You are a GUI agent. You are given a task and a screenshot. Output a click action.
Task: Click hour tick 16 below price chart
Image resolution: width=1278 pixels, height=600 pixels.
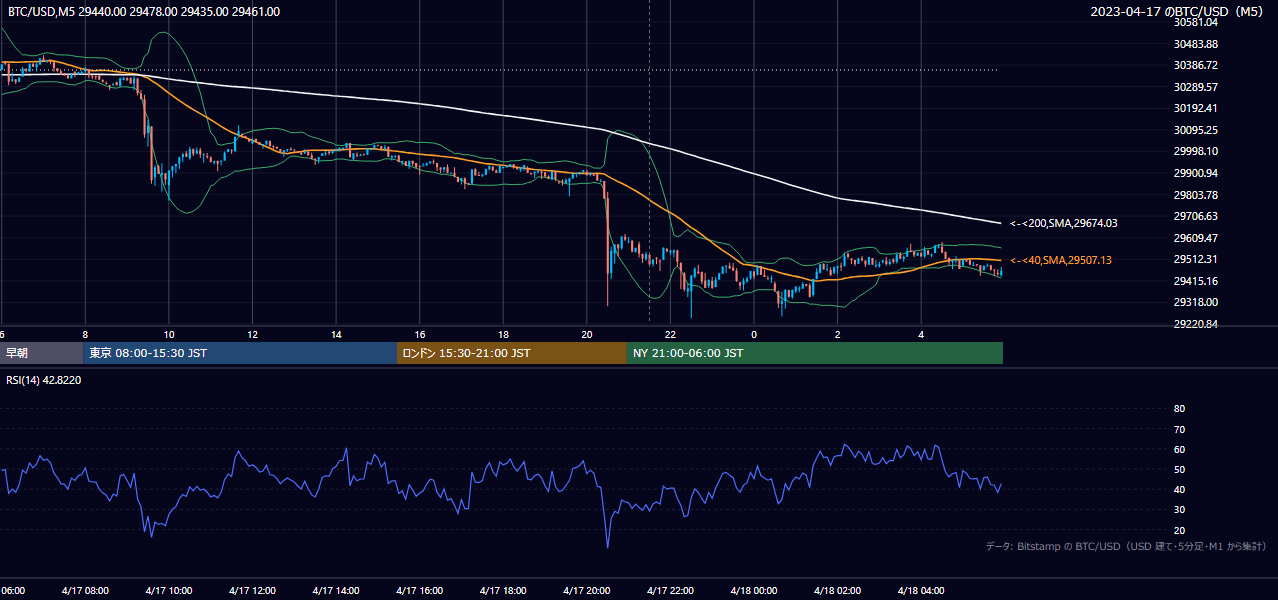coord(420,334)
